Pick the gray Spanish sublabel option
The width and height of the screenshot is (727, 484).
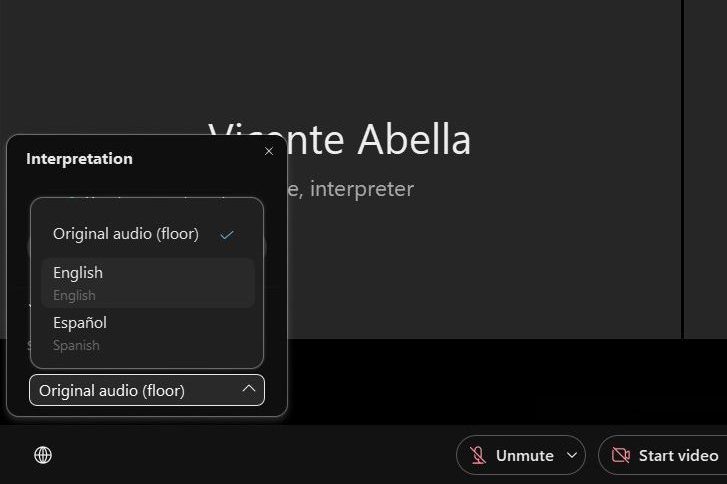[76, 345]
